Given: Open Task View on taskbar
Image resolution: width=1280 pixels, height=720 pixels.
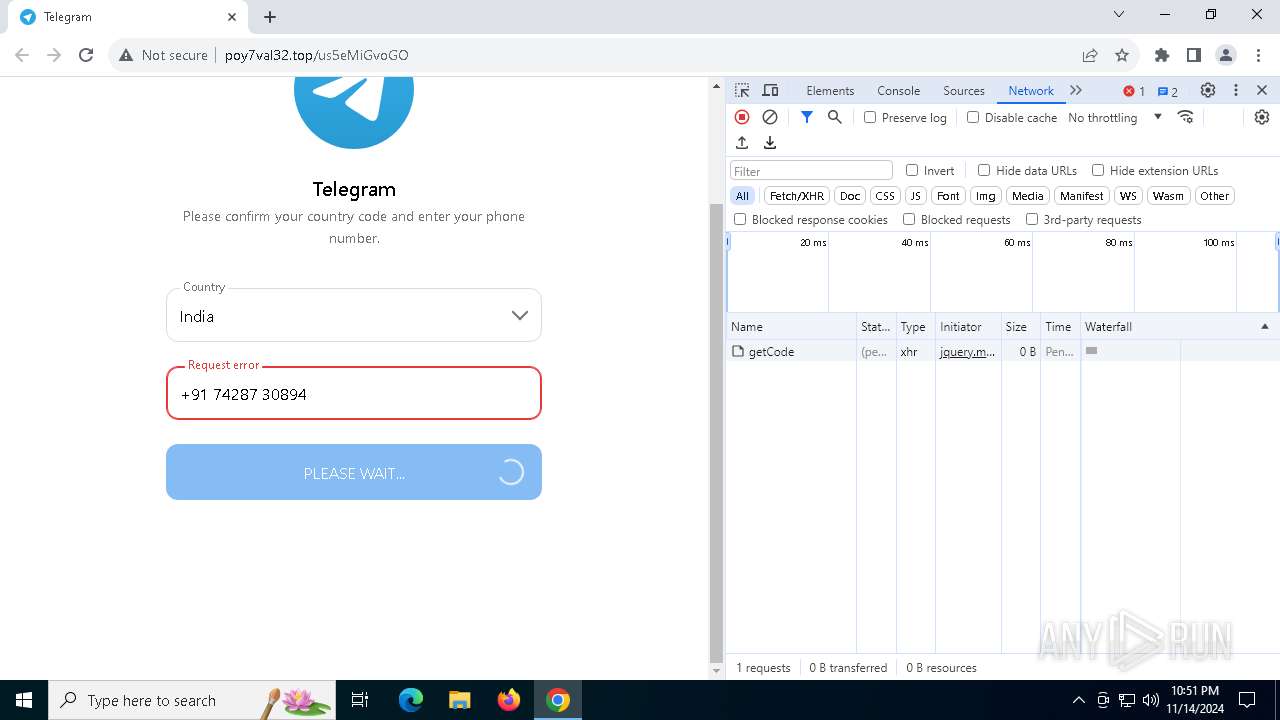Looking at the screenshot, I should (x=360, y=700).
